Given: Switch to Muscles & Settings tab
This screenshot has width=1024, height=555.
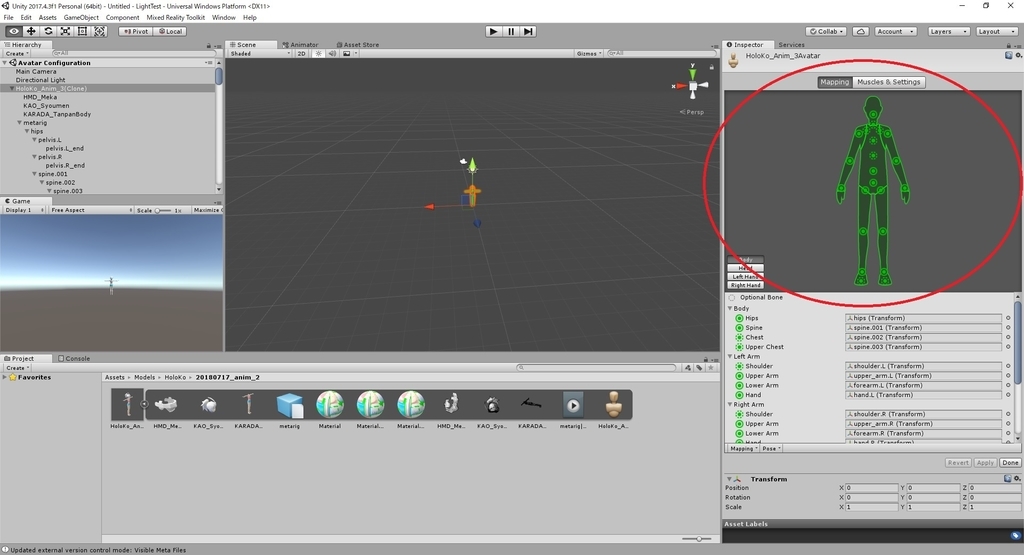Looking at the screenshot, I should click(888, 82).
